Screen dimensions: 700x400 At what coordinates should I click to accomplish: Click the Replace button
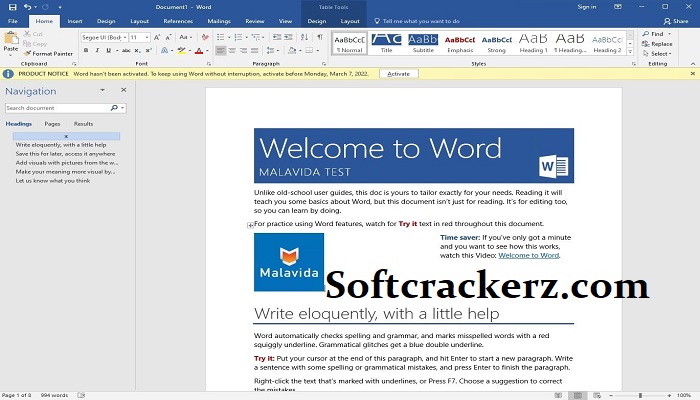[x=657, y=44]
